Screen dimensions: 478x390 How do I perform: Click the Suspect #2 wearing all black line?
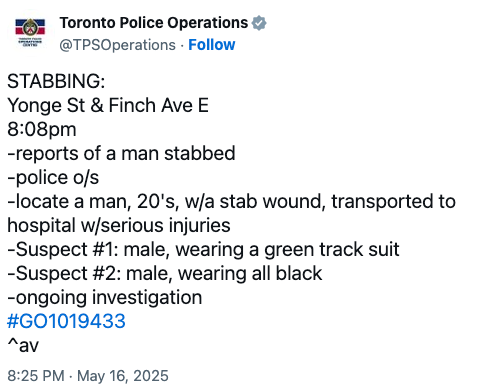(165, 273)
